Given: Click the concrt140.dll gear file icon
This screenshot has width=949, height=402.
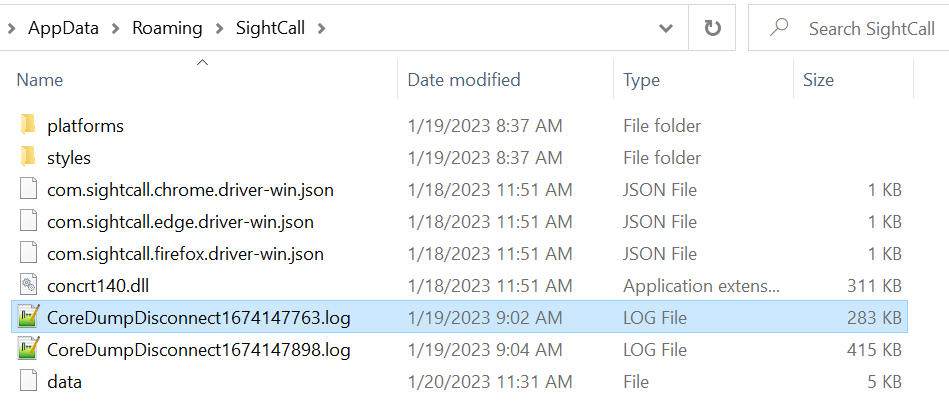Looking at the screenshot, I should (x=28, y=285).
